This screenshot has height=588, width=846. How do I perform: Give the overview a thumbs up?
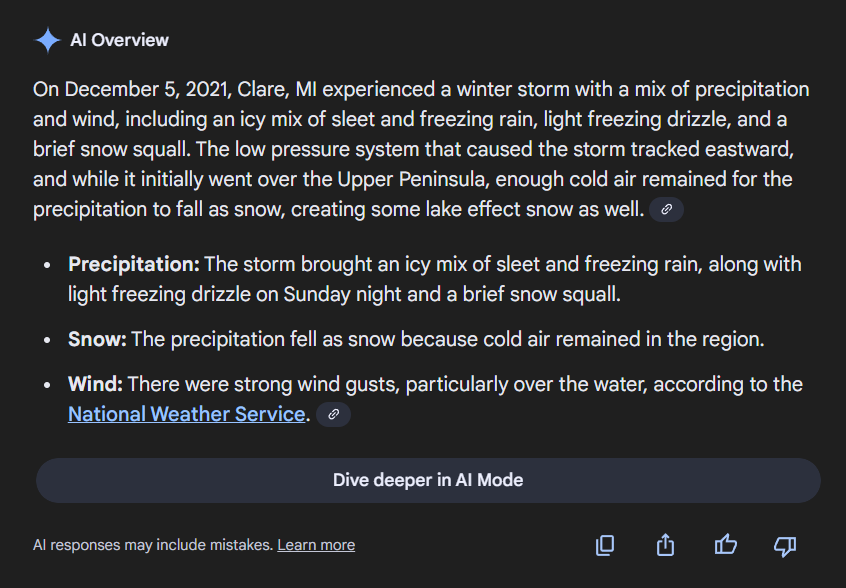(x=725, y=545)
